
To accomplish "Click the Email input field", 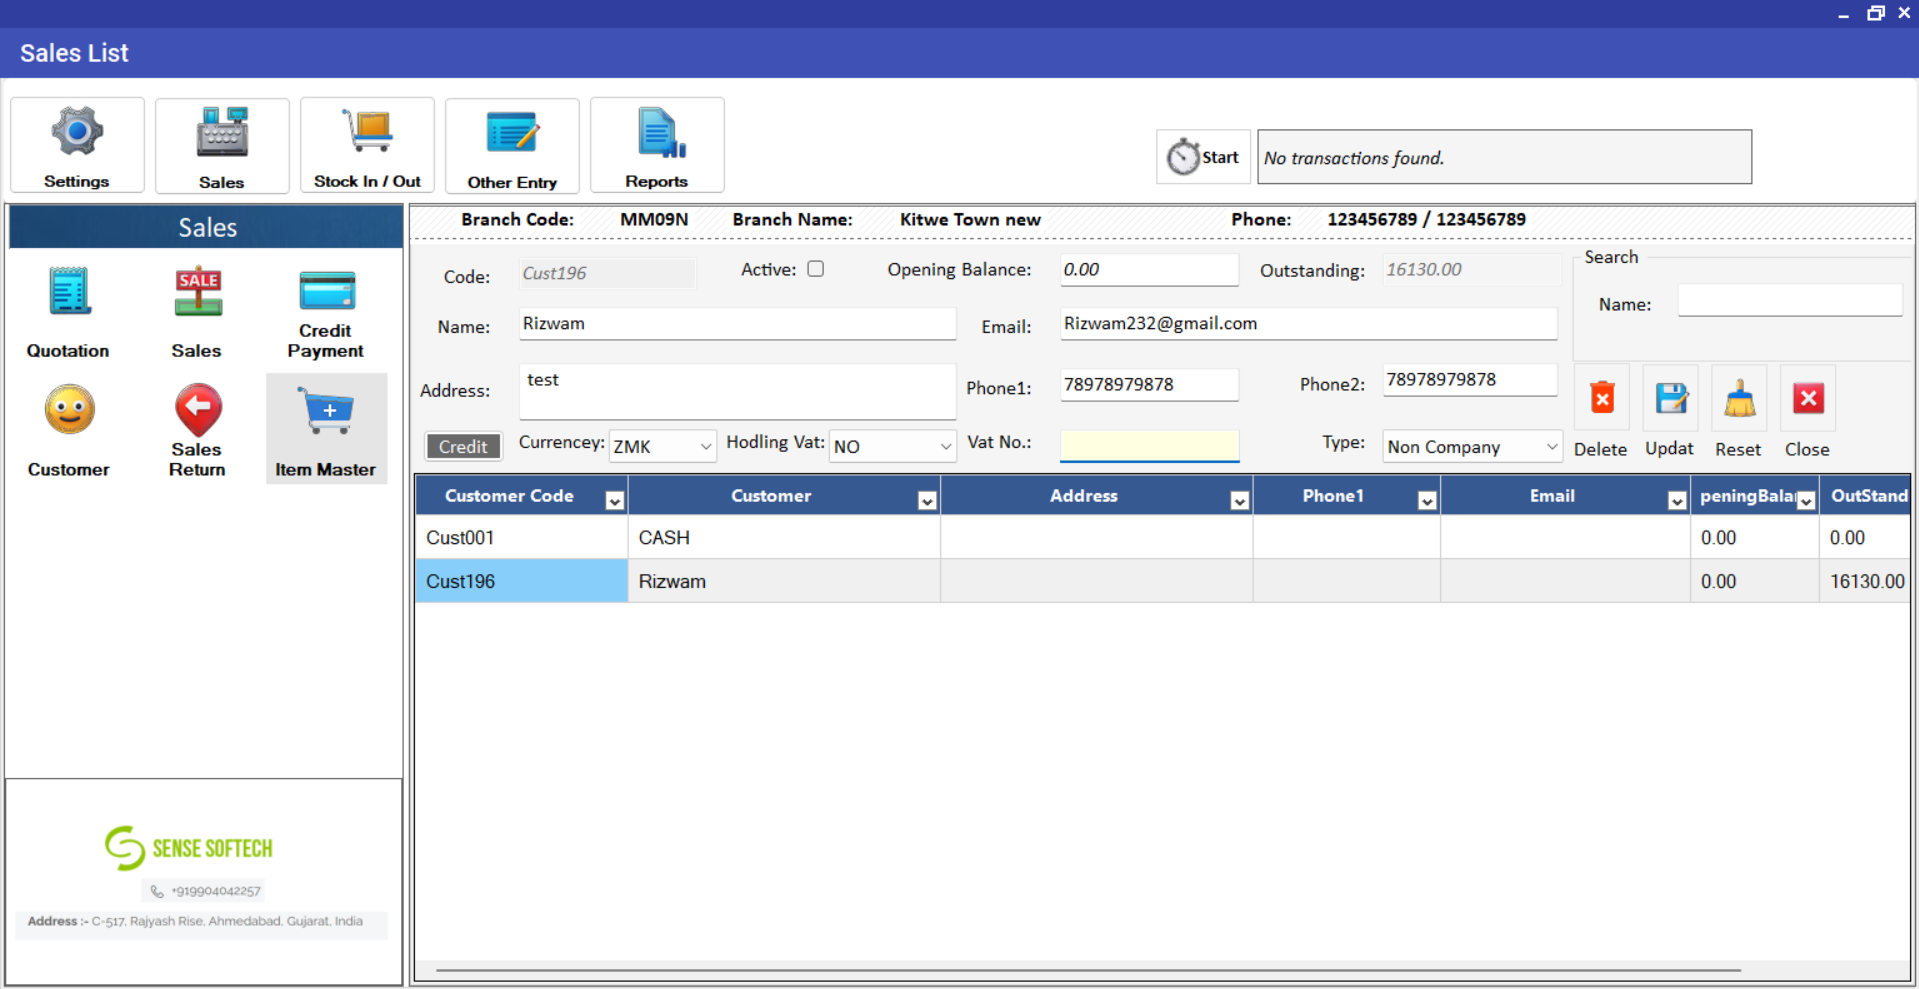I will point(1308,323).
